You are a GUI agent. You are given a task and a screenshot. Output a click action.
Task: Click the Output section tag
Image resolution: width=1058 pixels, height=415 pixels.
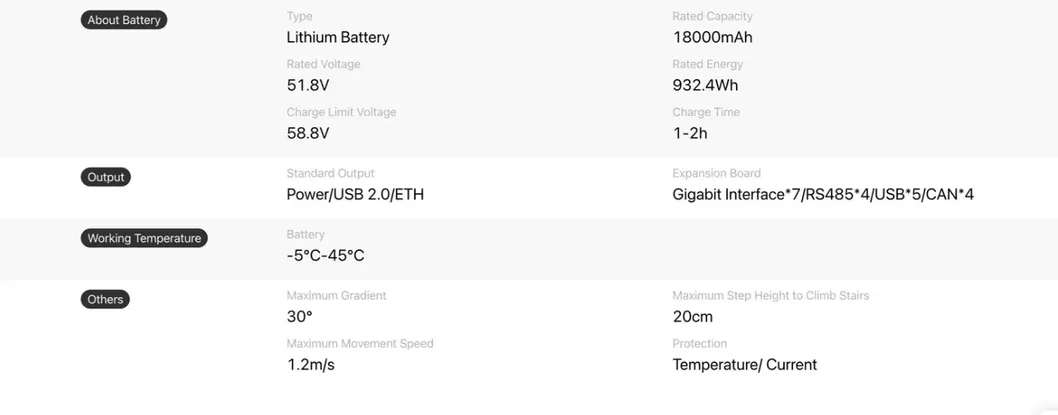[x=106, y=177]
